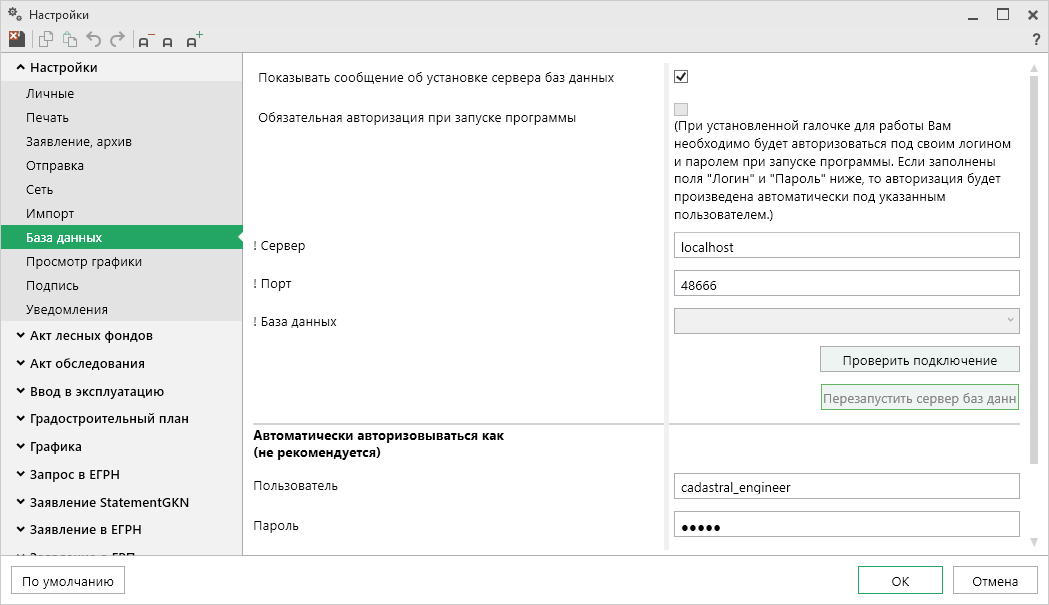1049x605 pixels.
Task: Open the Подпись settings page
Action: click(52, 286)
